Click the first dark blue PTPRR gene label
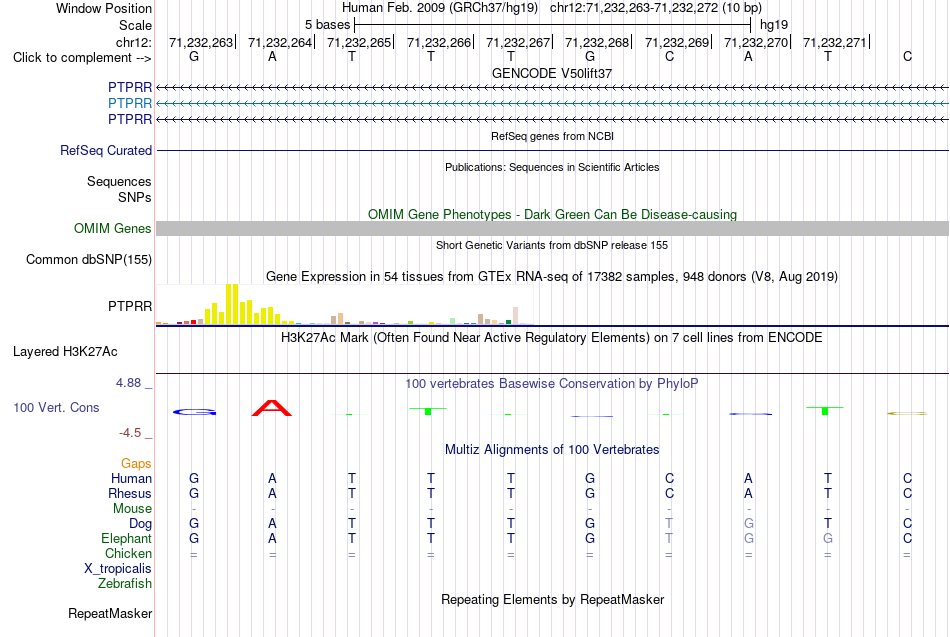Screen dimensions: 950x637 [130, 87]
